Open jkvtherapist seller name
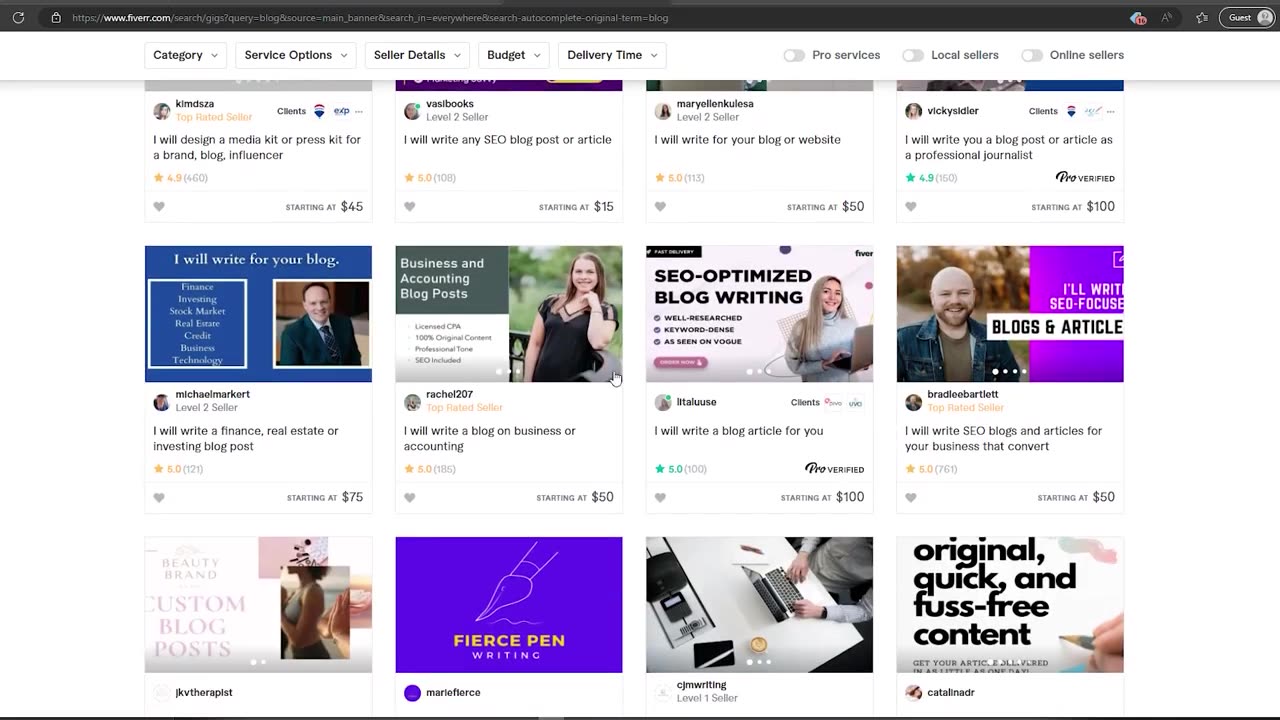Screen dimensions: 1280x720 [x=204, y=693]
